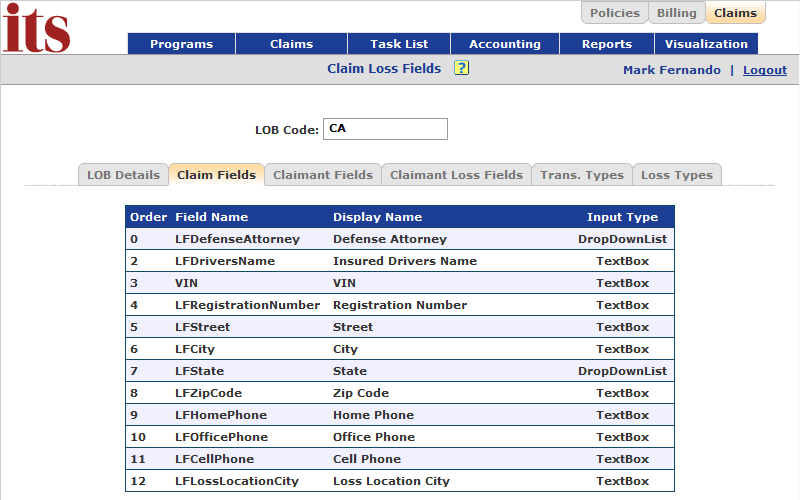This screenshot has width=800, height=500.
Task: Click the Input Type column header
Action: (x=622, y=217)
